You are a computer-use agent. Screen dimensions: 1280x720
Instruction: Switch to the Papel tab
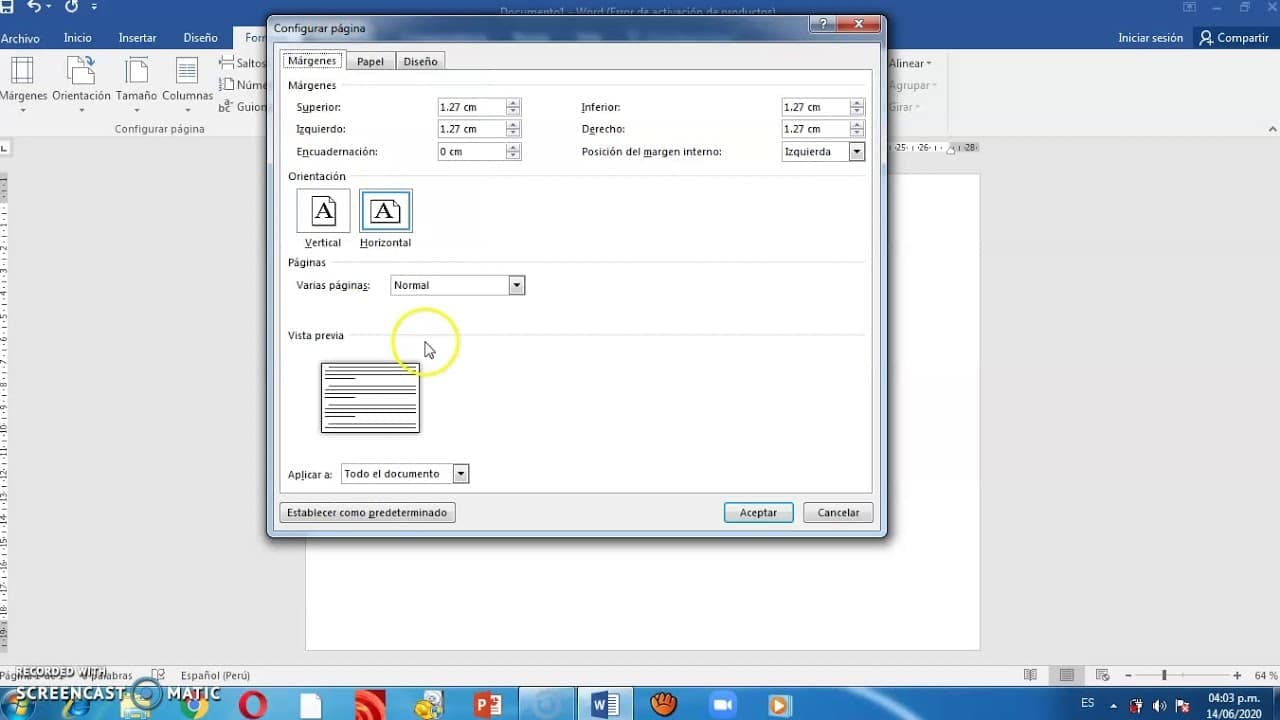370,61
